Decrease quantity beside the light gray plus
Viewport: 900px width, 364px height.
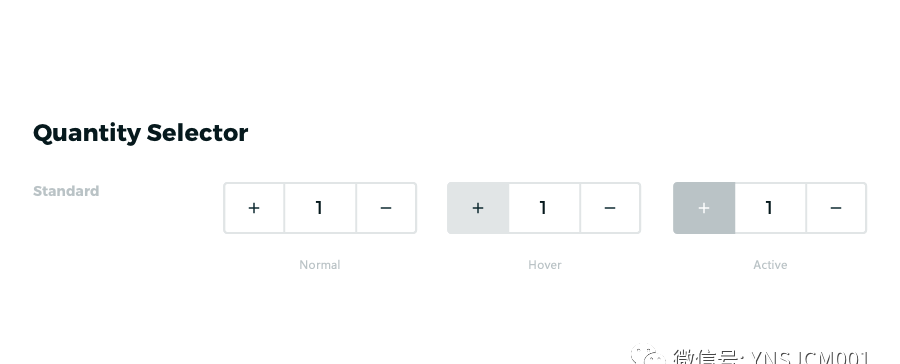(x=610, y=208)
